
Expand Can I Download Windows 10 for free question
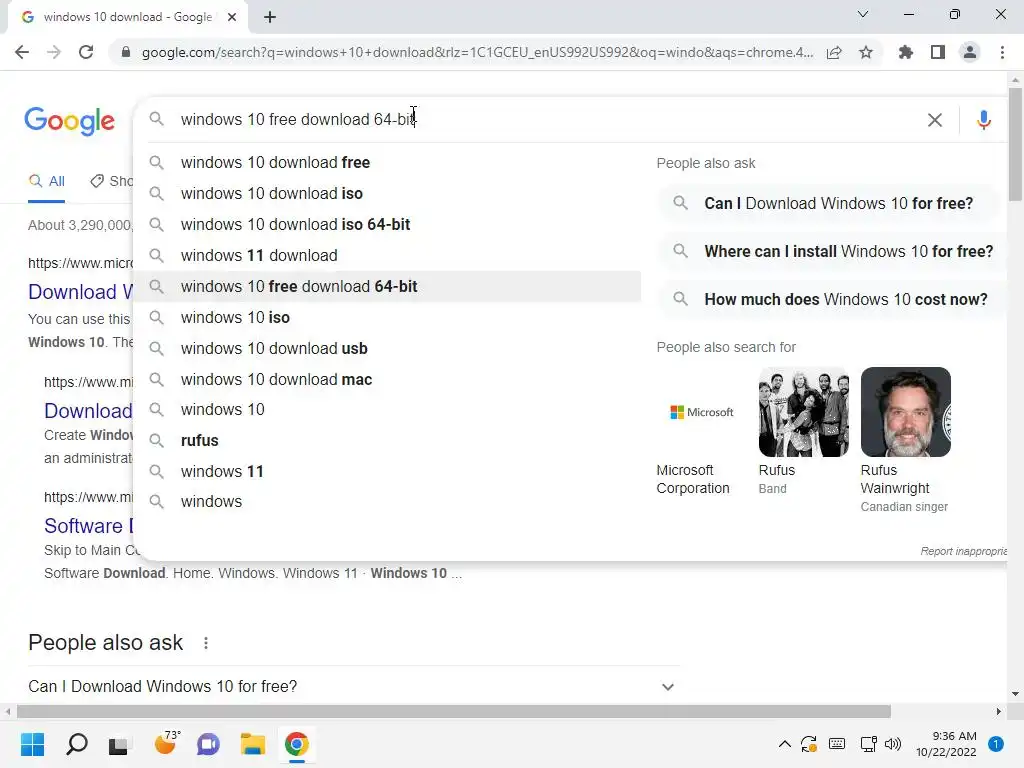click(x=353, y=687)
